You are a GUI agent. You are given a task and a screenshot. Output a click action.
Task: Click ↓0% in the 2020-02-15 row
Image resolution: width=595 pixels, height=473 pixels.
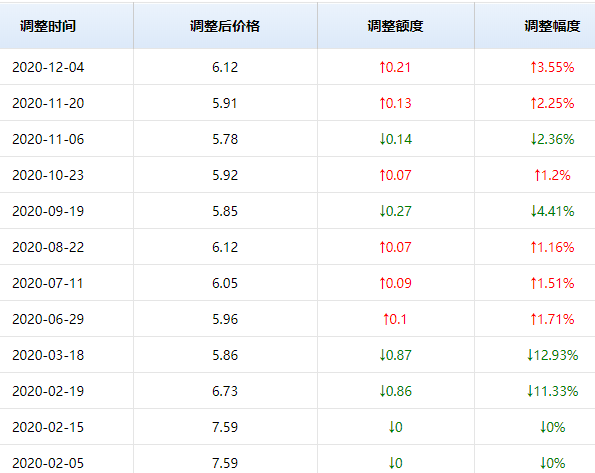click(x=552, y=427)
